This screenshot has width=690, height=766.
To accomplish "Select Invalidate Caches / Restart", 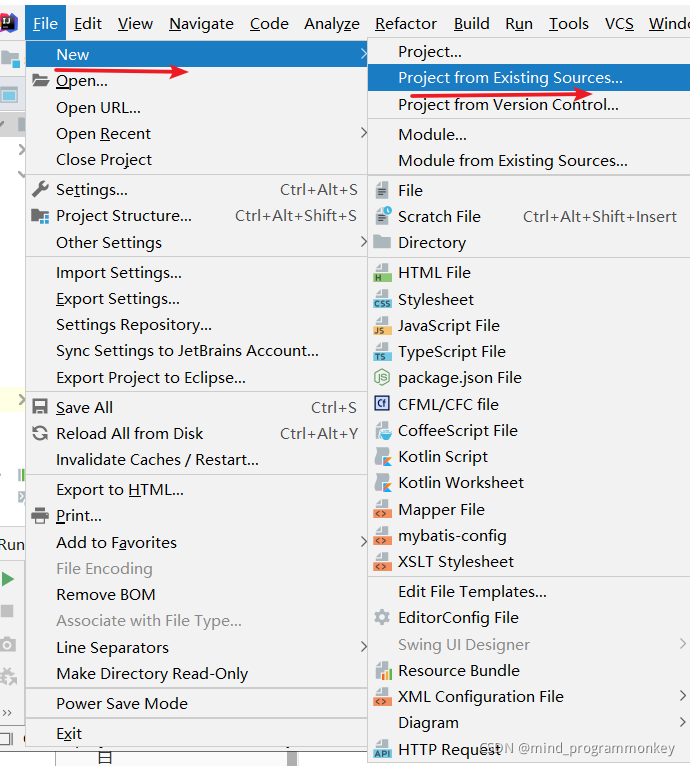I will pos(196,460).
